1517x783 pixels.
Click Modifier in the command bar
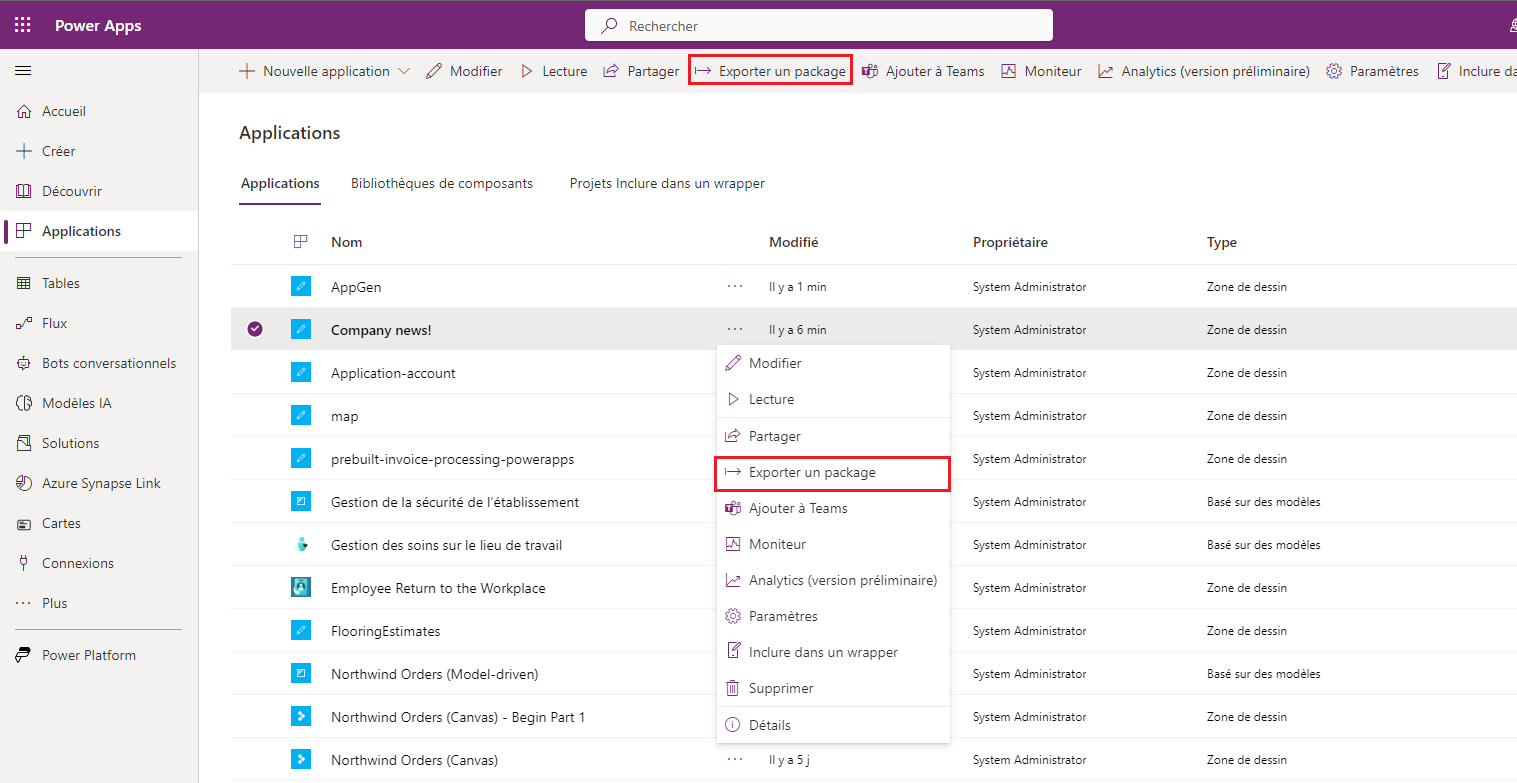pos(464,71)
